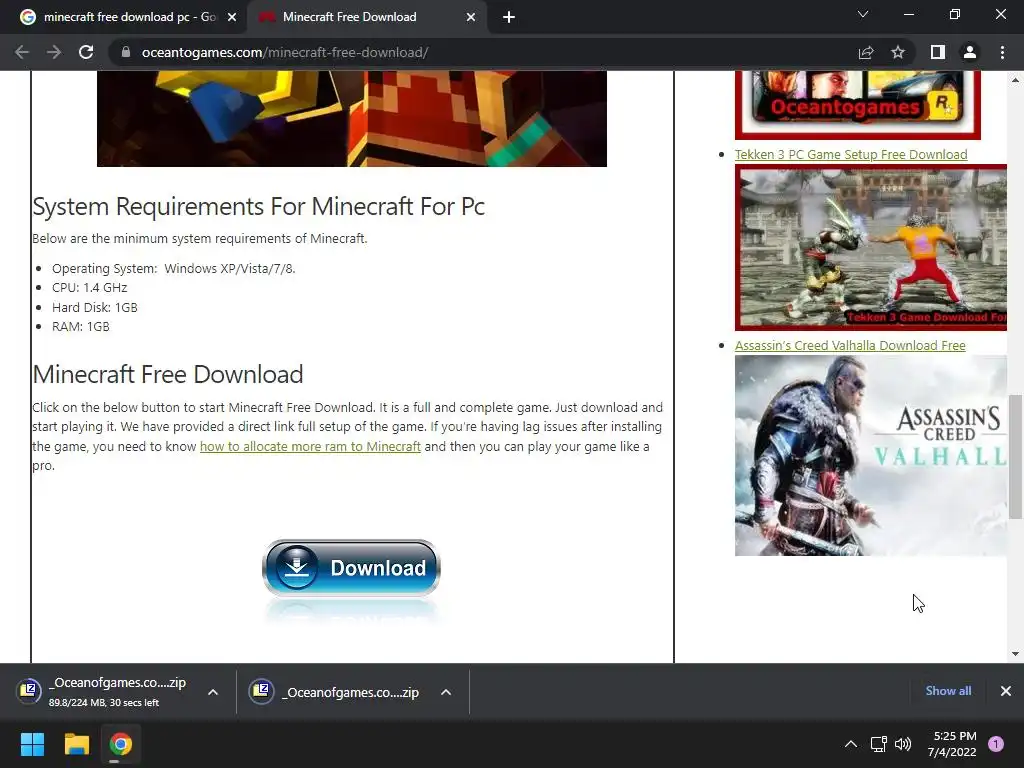The height and width of the screenshot is (768, 1024).
Task: Click the Oceantogames banner image
Action: (x=857, y=104)
